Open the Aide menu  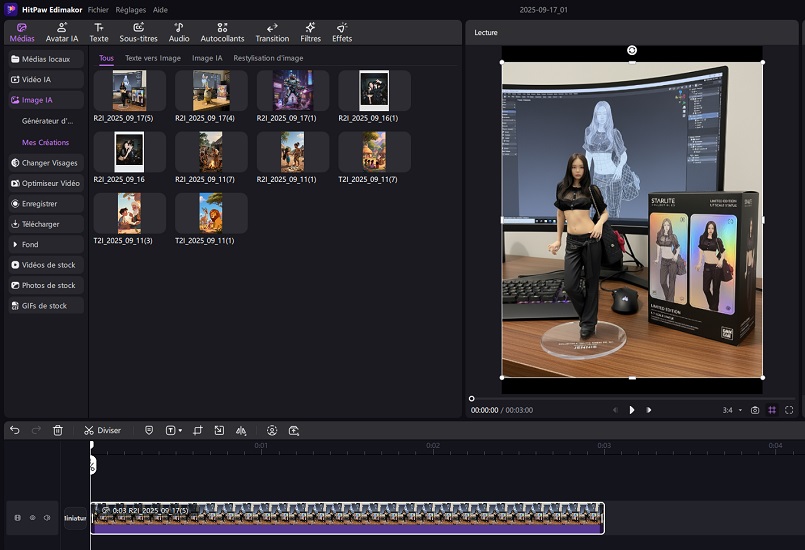pos(160,10)
